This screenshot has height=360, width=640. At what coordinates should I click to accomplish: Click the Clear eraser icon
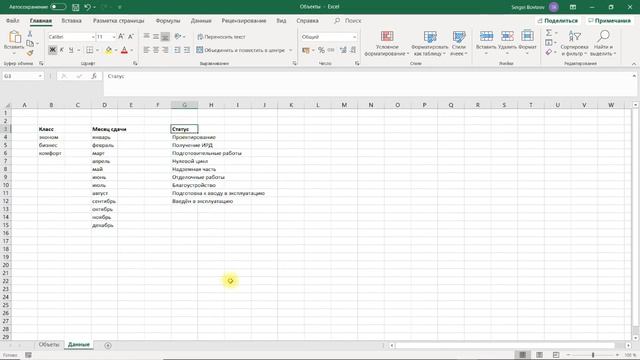click(549, 52)
